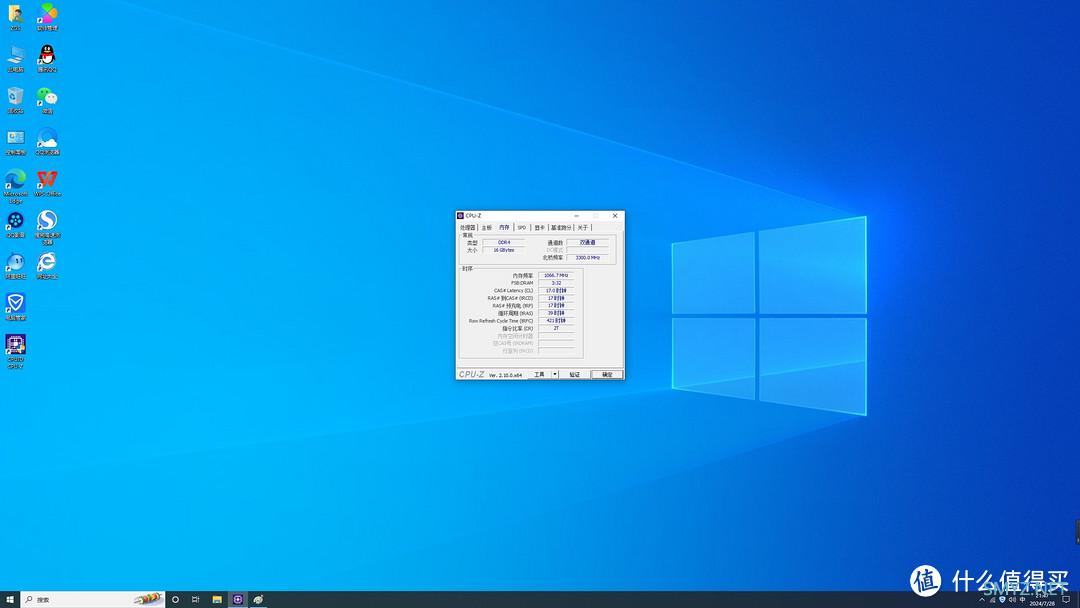
Task: Open the QQ Video film-reel icon
Action: [x=15, y=224]
